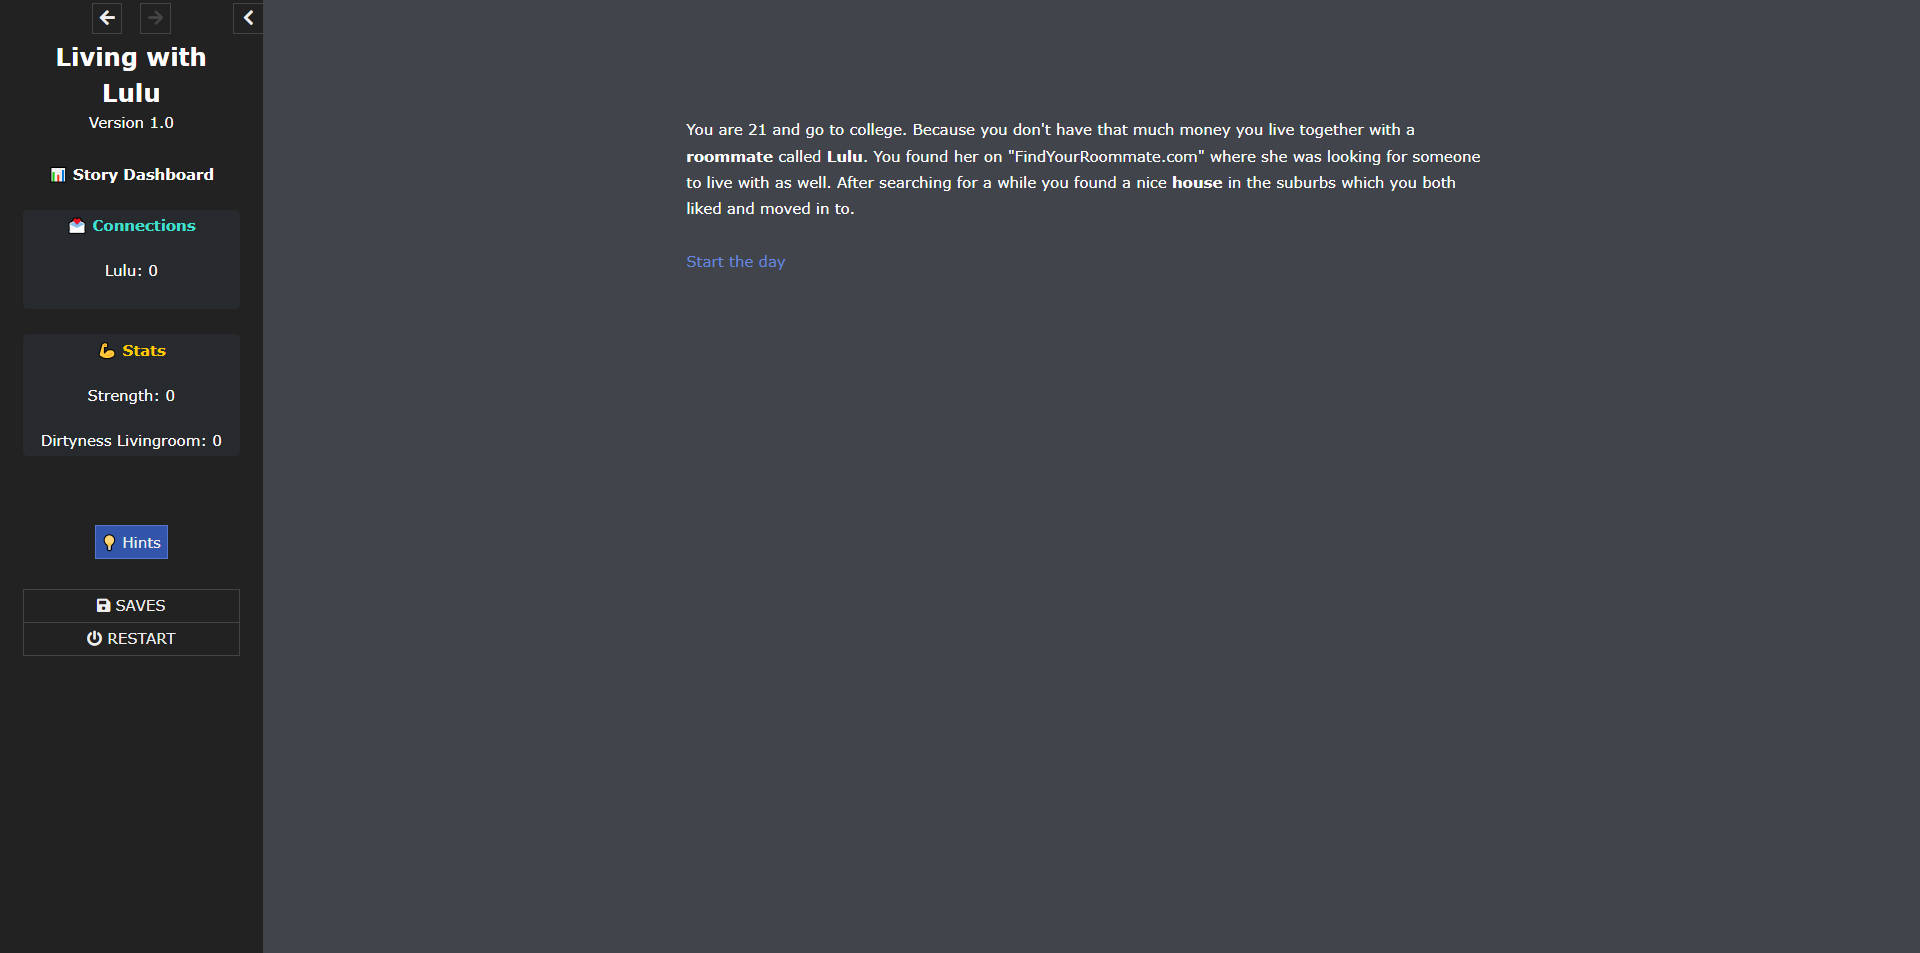Screen dimensions: 1920x953
Task: Click the floppy disk icon beside SAVES
Action: [x=103, y=606]
